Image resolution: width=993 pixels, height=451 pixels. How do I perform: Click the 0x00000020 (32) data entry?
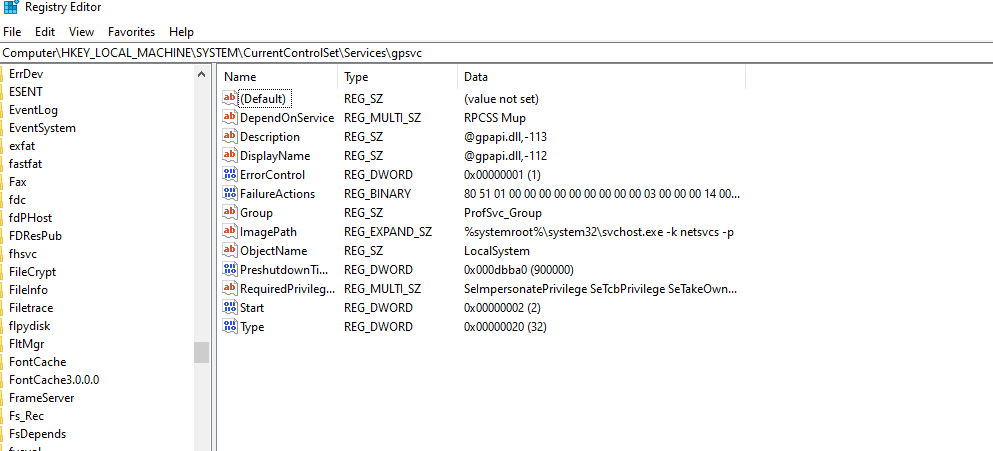(505, 327)
